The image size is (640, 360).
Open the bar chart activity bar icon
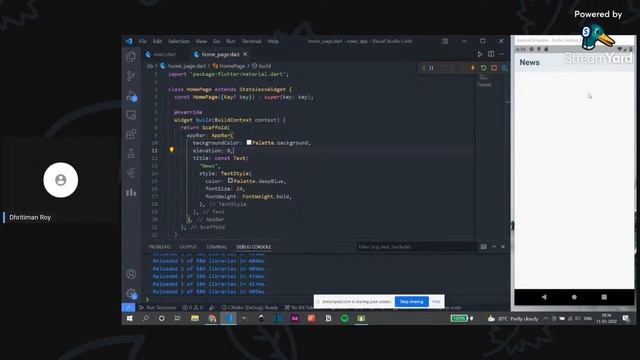coord(131,192)
